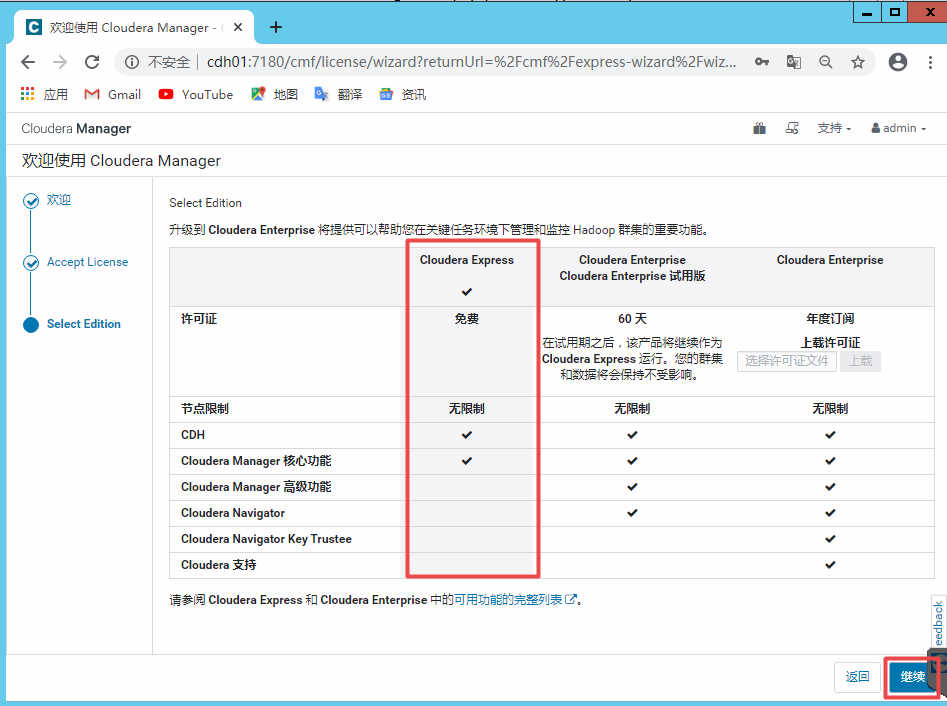Click the 60 天 trial duration text
The width and height of the screenshot is (947, 706).
point(632,319)
